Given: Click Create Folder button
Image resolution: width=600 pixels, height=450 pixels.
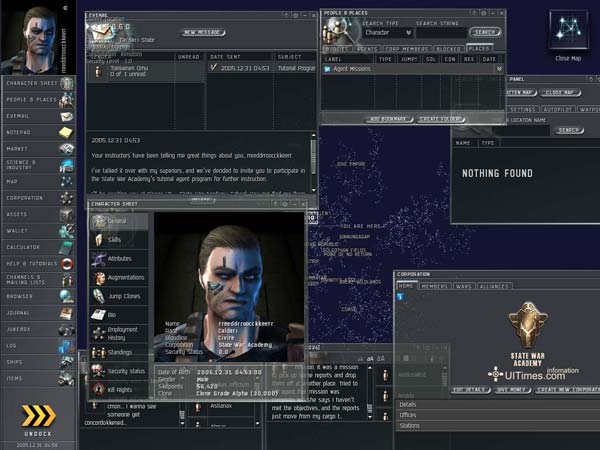Looking at the screenshot, I should 440,119.
